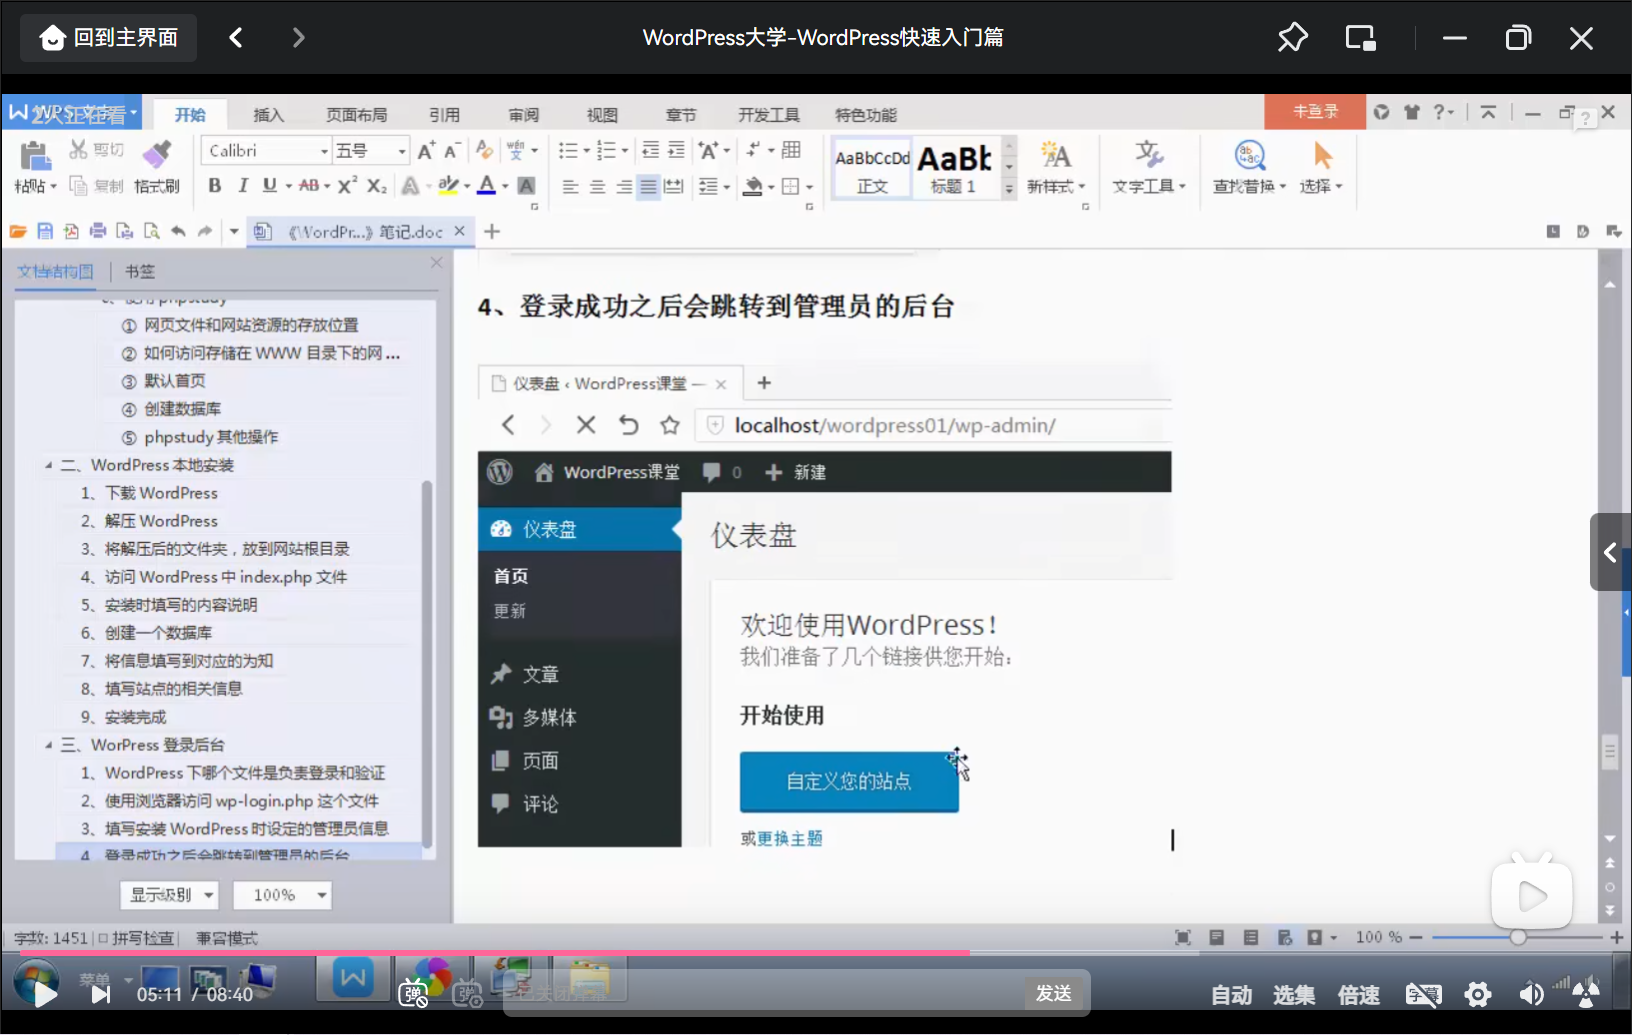Open the Calibri font name dropdown
The image size is (1632, 1035).
pos(324,151)
